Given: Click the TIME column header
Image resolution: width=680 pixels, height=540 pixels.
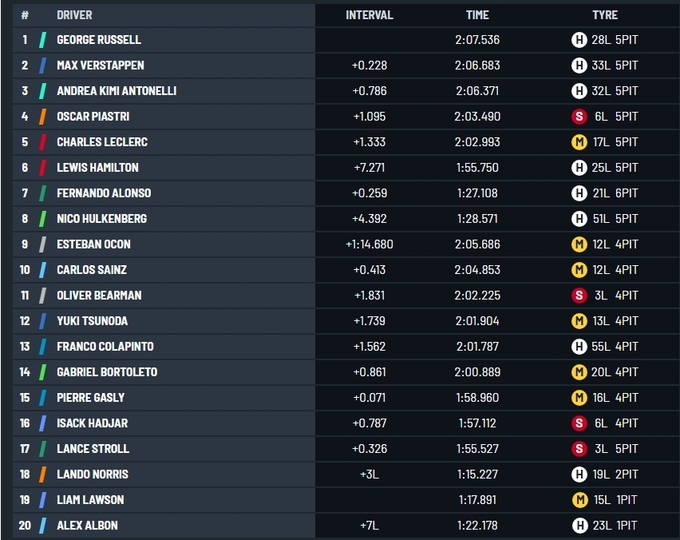Looking at the screenshot, I should tap(477, 15).
